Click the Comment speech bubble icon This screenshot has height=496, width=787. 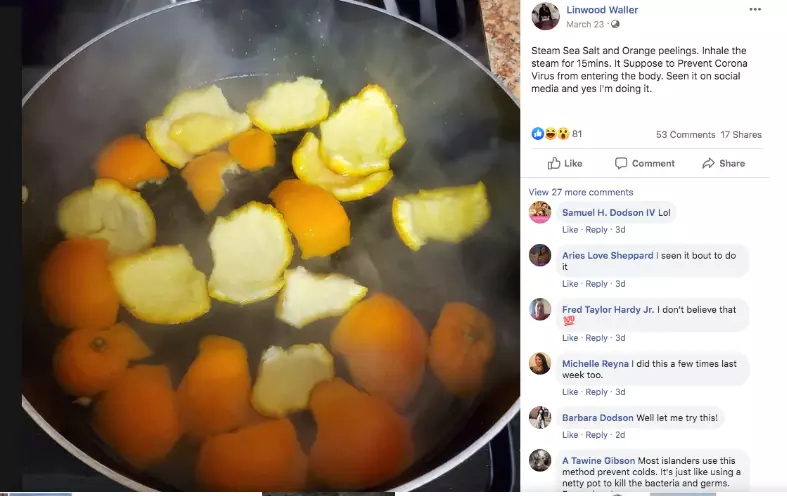coord(621,163)
